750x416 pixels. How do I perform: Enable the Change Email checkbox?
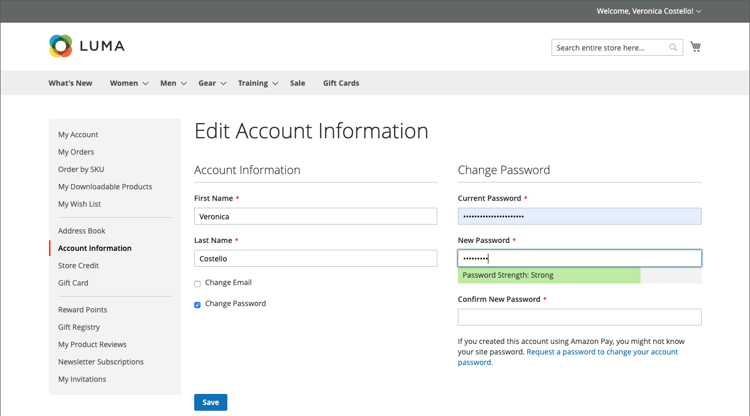click(198, 284)
